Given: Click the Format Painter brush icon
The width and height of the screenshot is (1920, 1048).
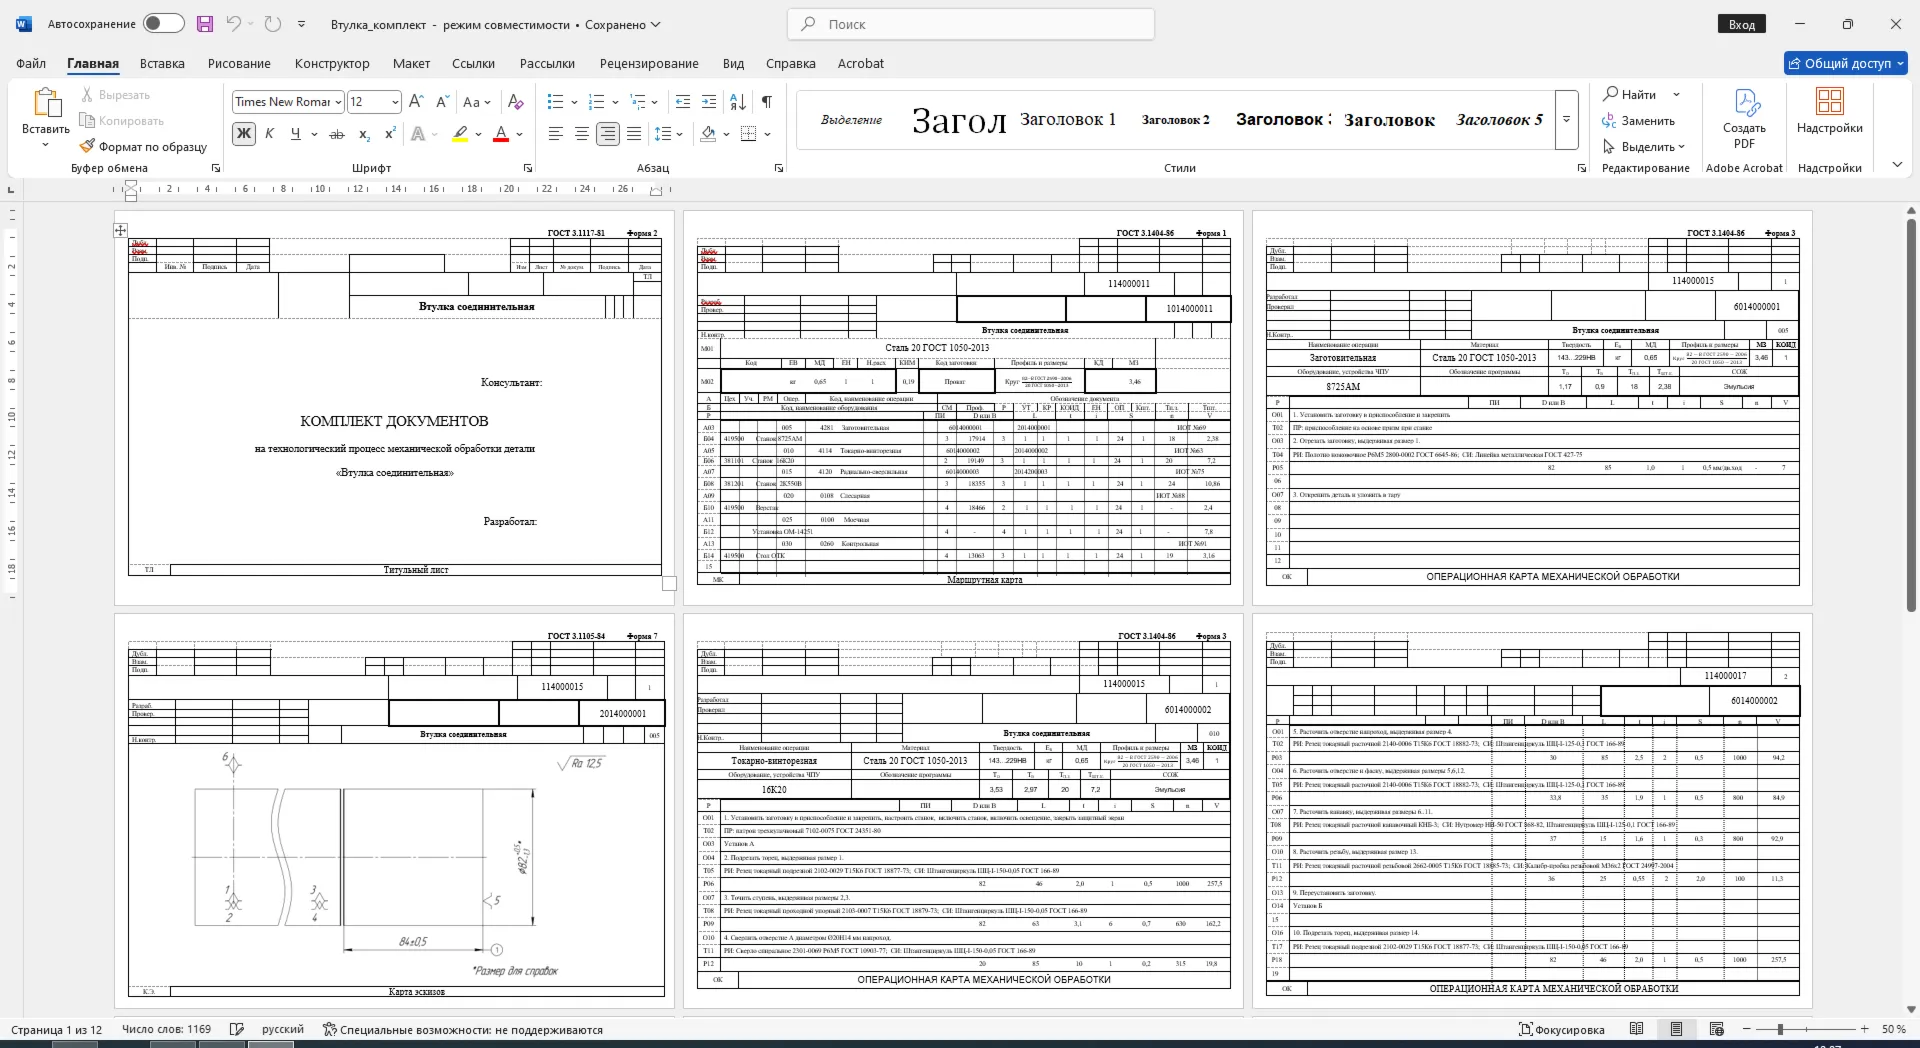Looking at the screenshot, I should coord(87,146).
